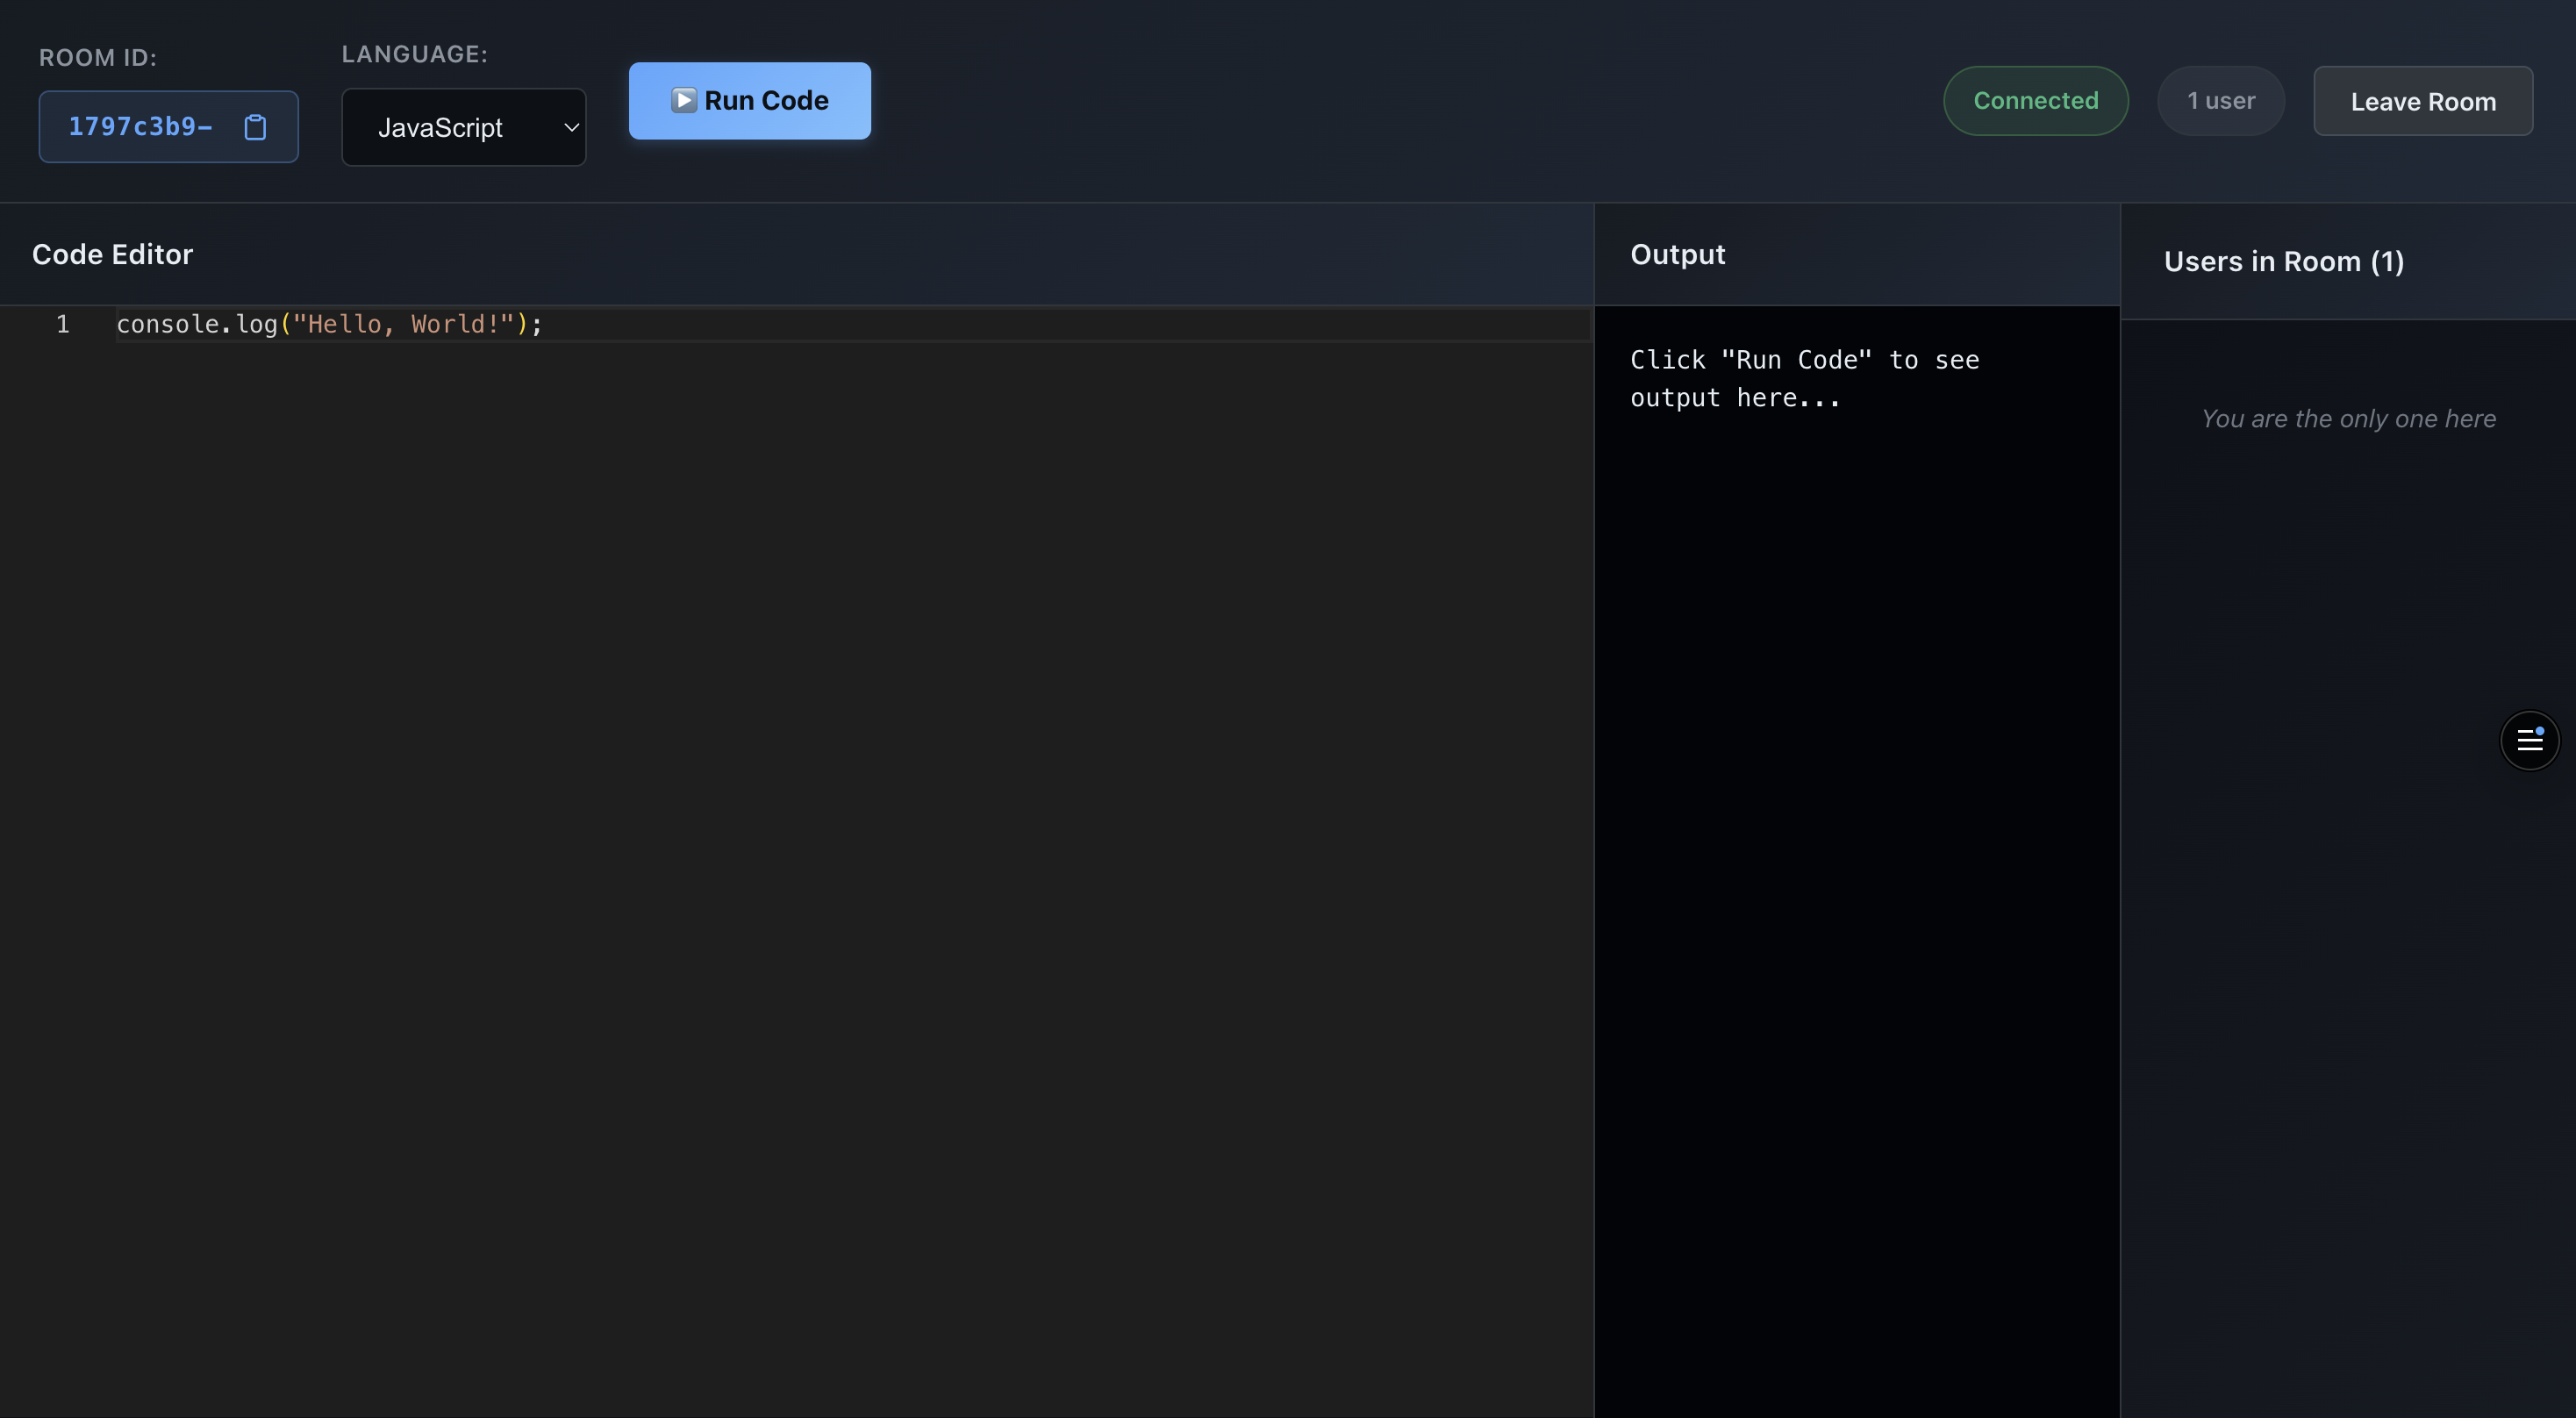Place cursor on the console.log code line

click(330, 324)
